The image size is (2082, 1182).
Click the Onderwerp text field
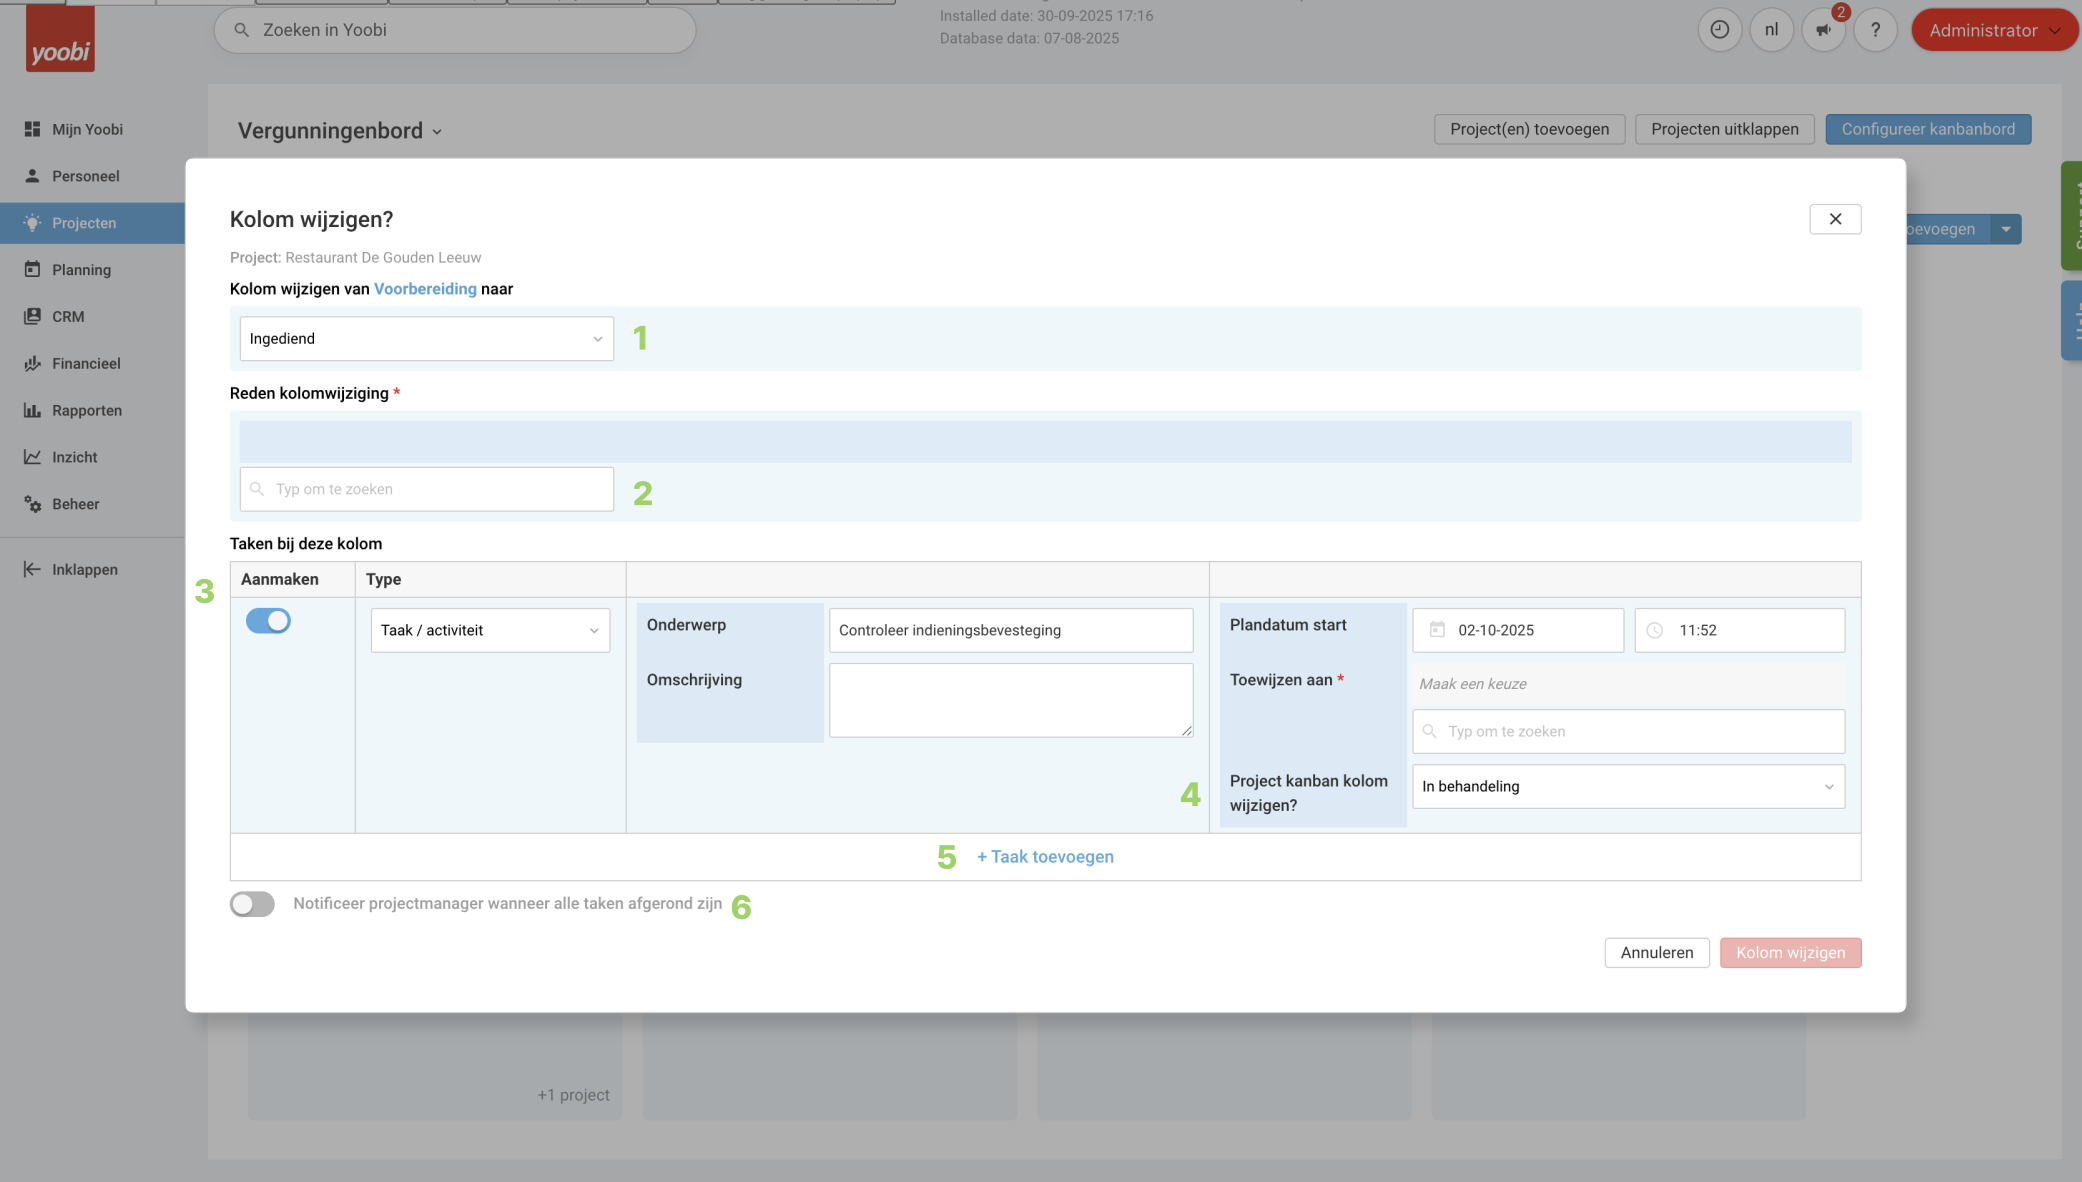(x=1010, y=631)
